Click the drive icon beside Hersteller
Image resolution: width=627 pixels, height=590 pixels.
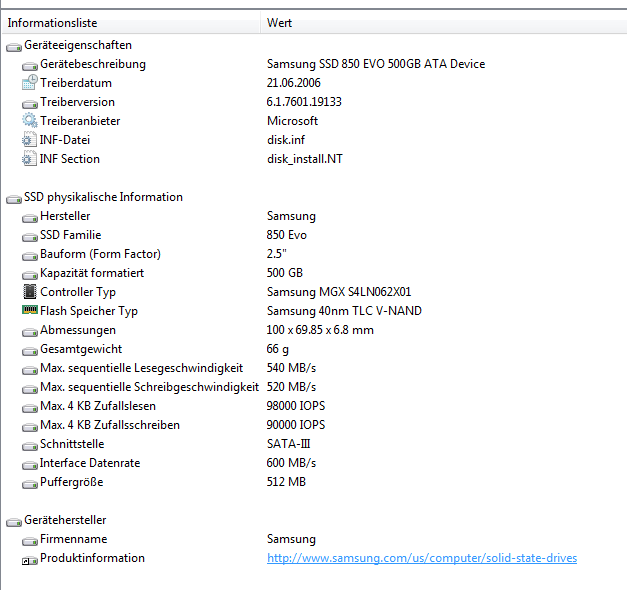[x=30, y=218]
